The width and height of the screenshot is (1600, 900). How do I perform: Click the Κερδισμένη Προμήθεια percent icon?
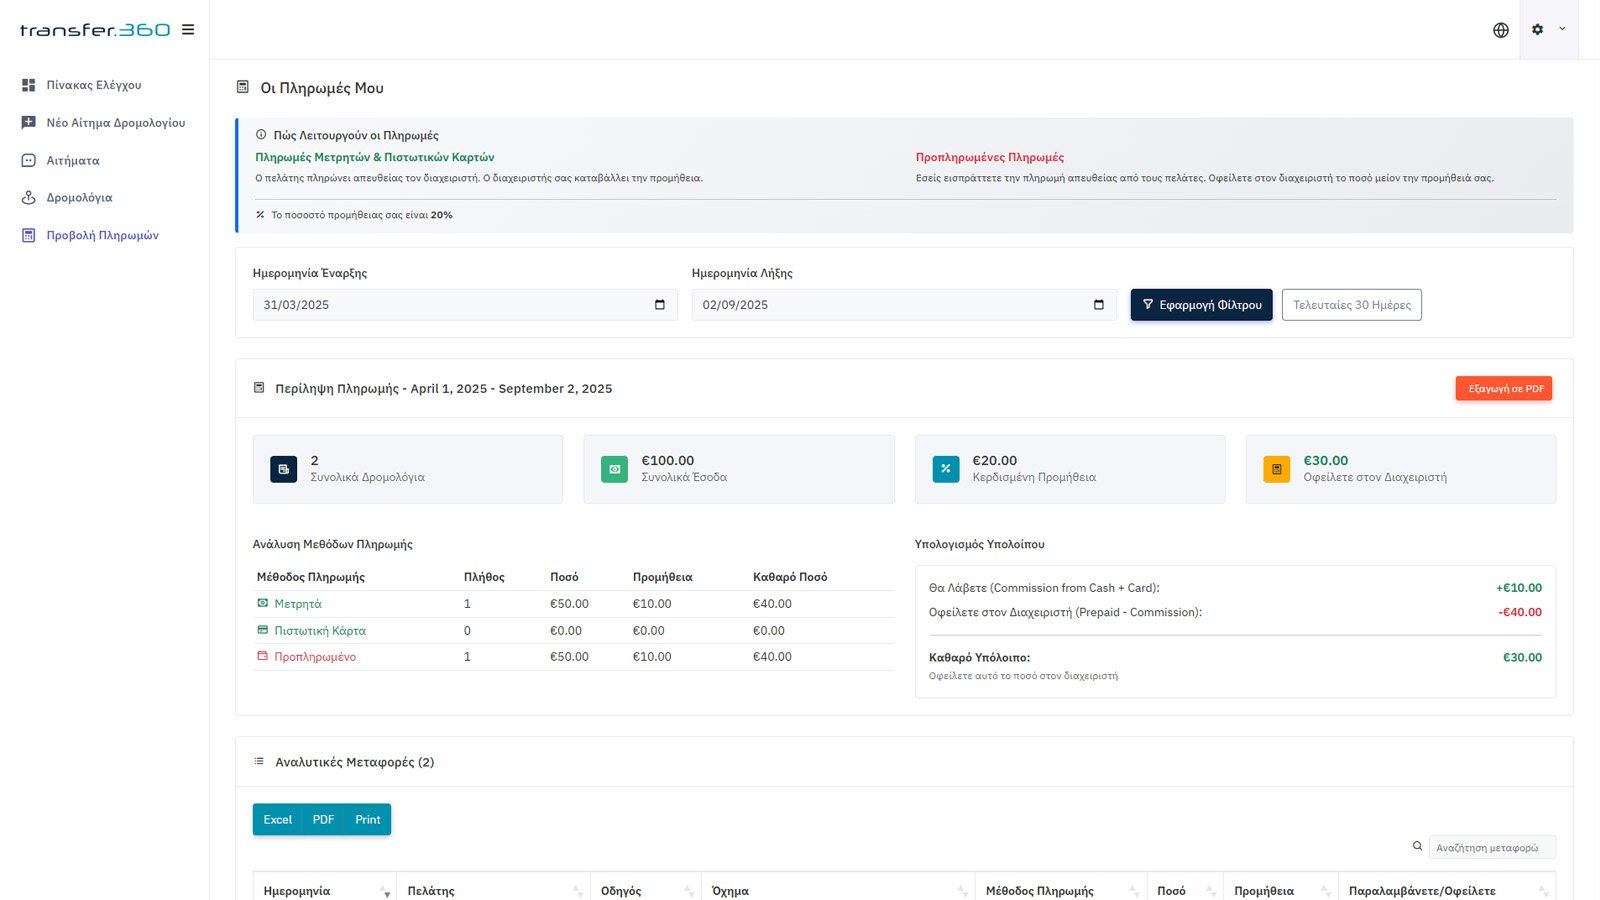coord(945,469)
